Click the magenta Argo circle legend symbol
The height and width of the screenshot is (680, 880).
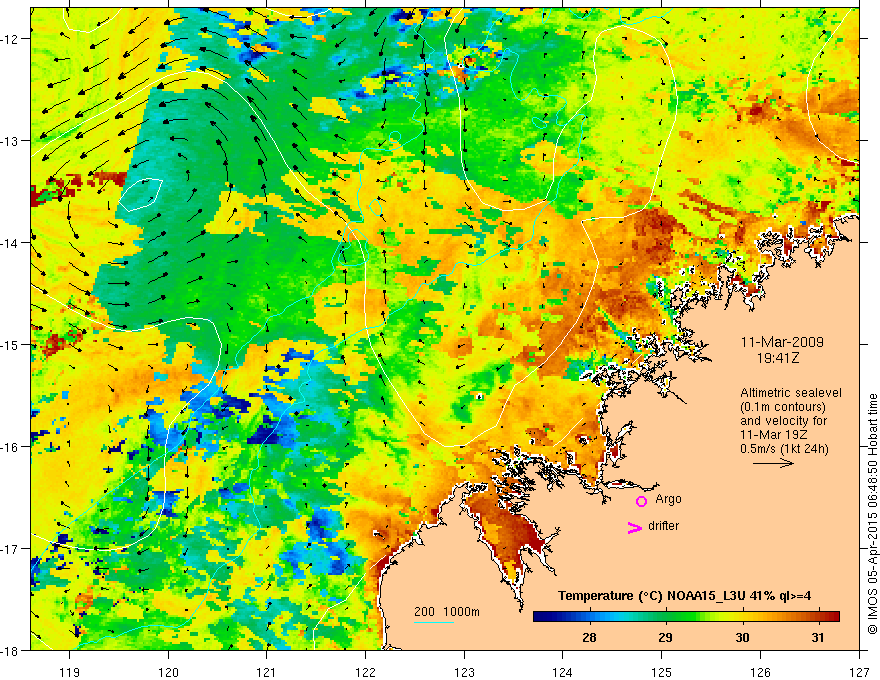[x=641, y=501]
